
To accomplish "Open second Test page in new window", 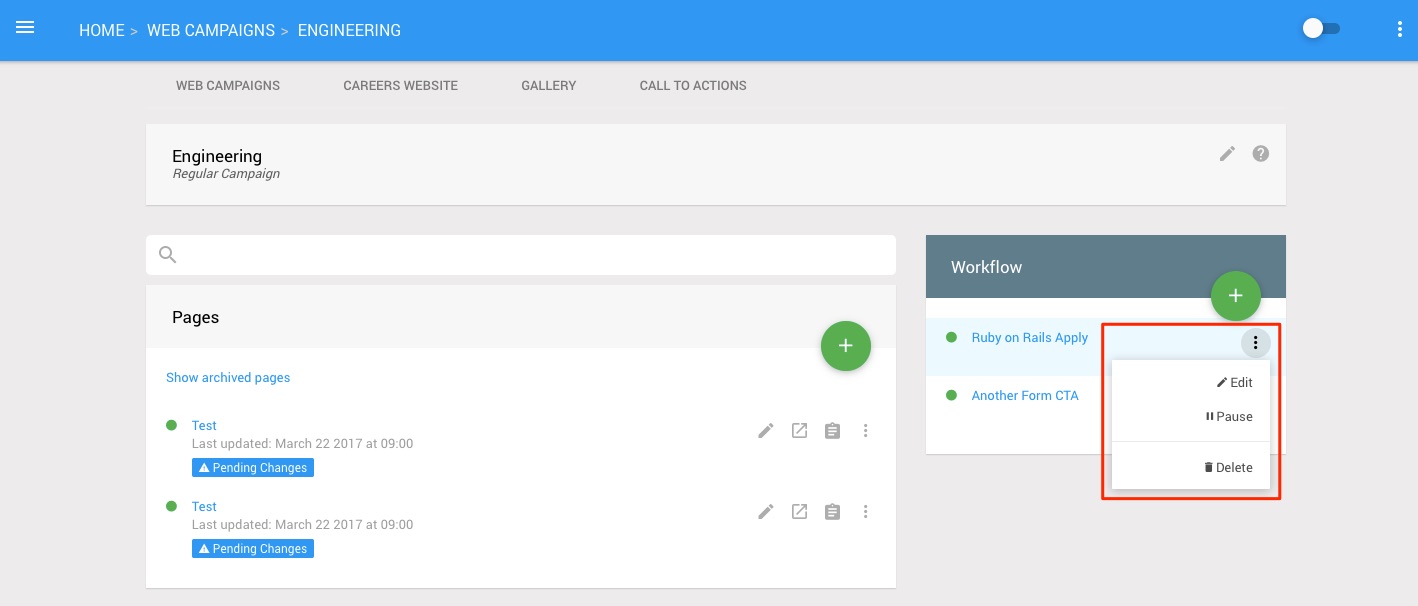I will (x=799, y=512).
